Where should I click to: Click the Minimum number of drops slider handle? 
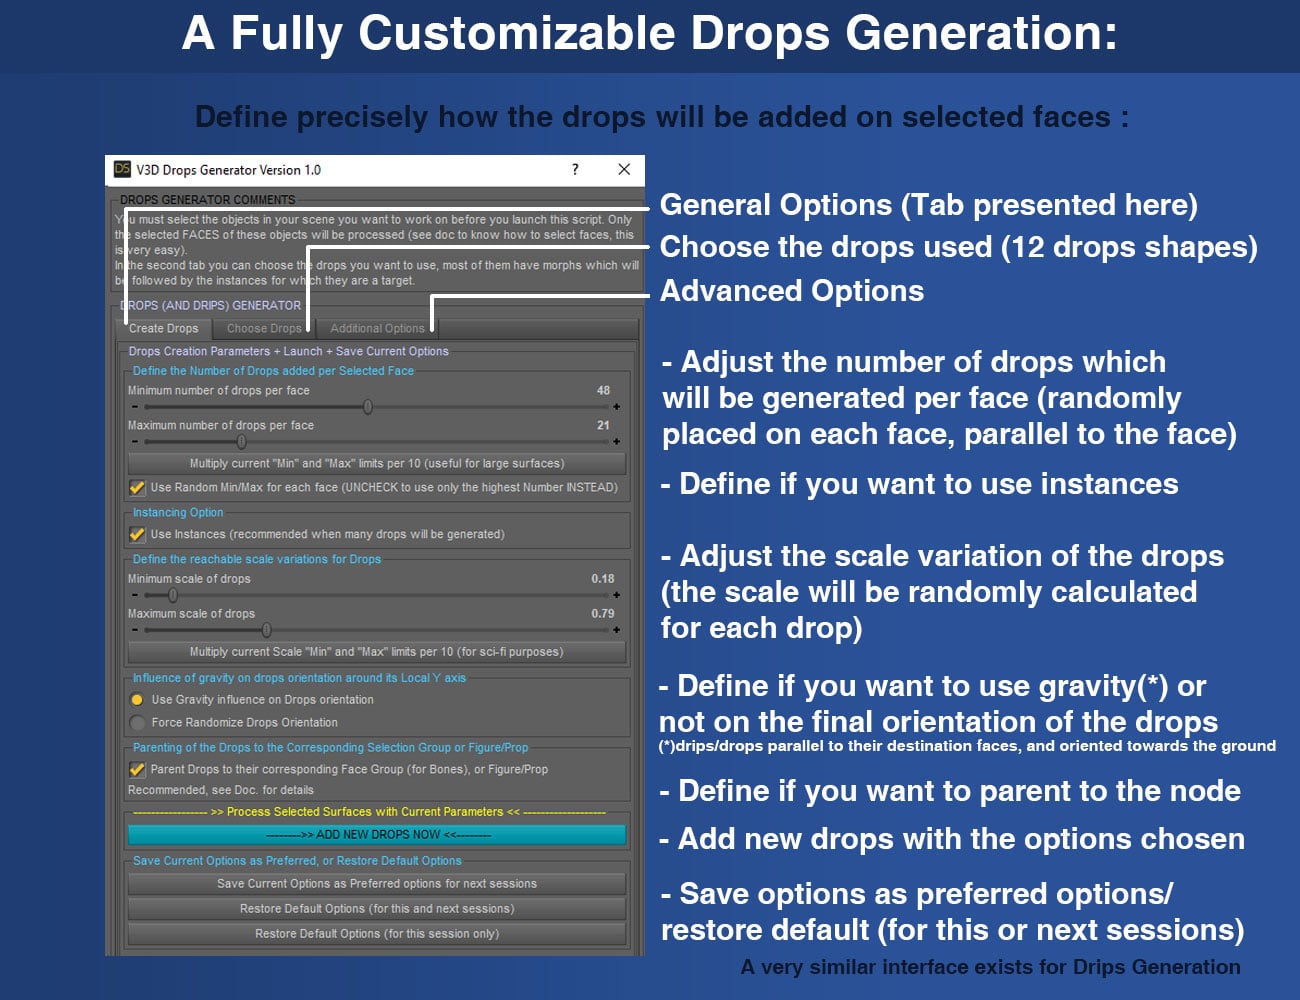point(367,406)
